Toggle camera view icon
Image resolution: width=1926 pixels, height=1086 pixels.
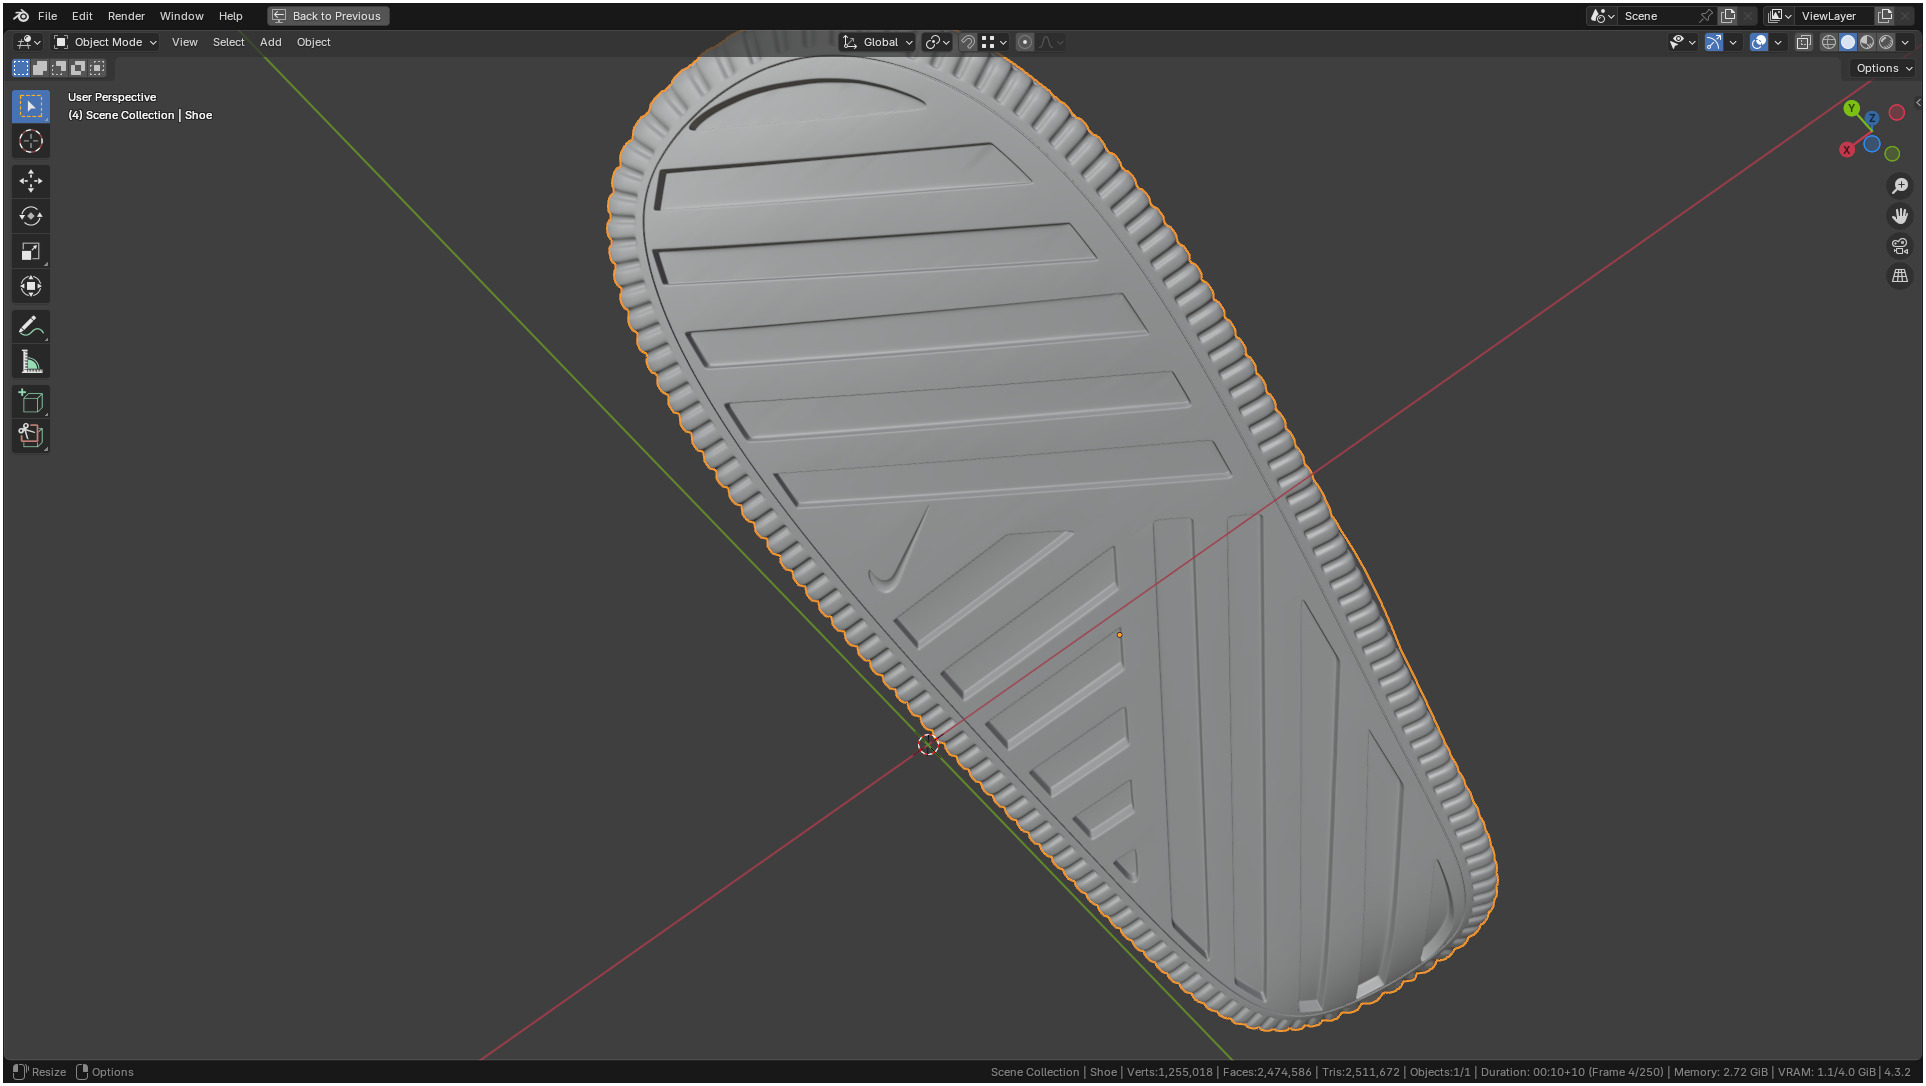coord(1900,246)
